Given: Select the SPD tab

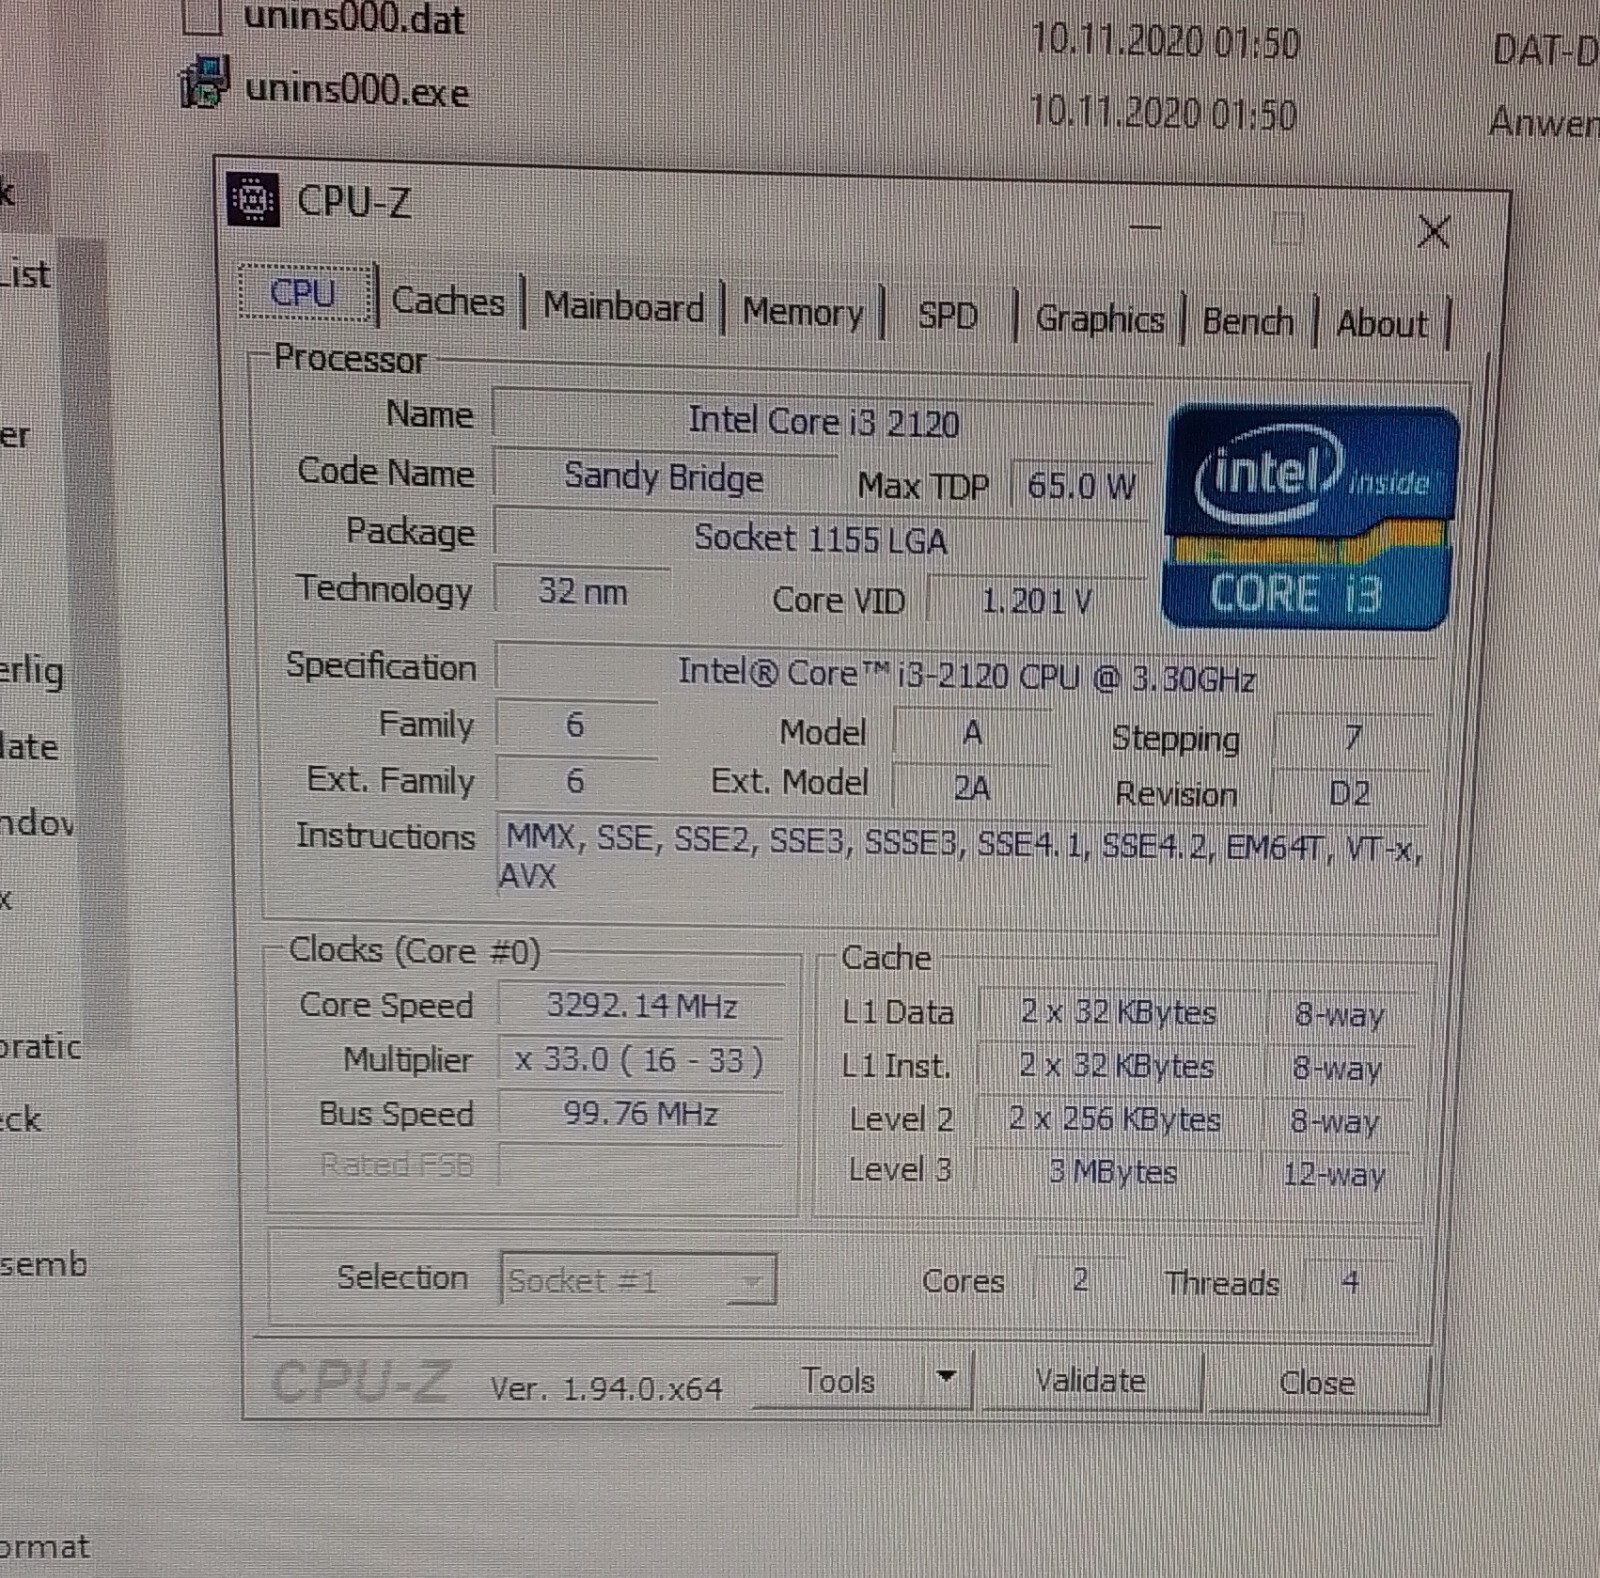Looking at the screenshot, I should pos(947,317).
